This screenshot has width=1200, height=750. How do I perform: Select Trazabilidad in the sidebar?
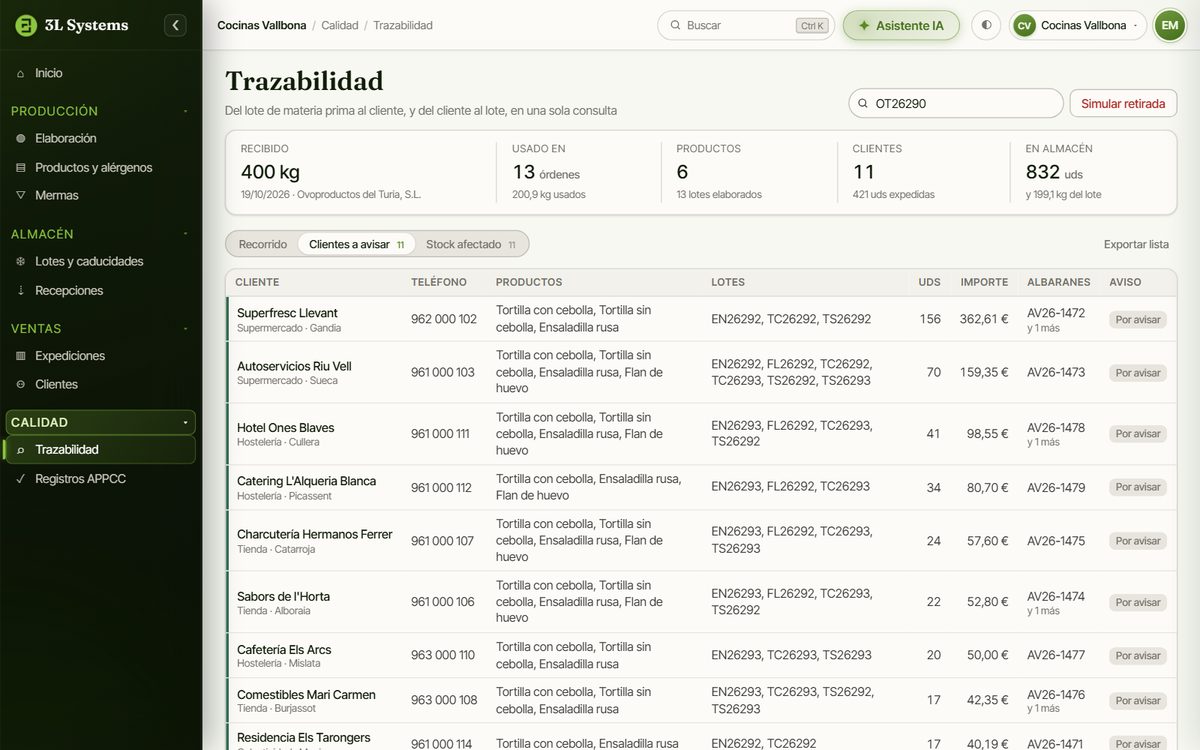pyautogui.click(x=100, y=450)
